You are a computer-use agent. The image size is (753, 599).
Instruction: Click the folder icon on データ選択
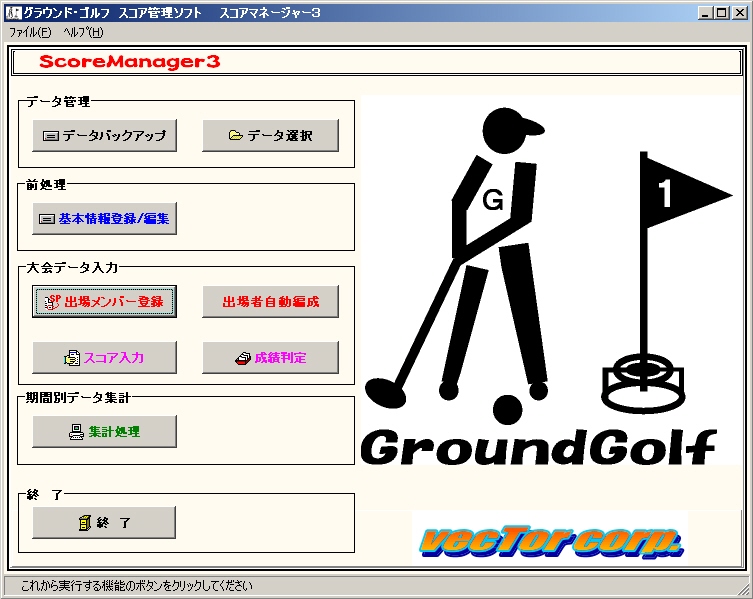235,135
